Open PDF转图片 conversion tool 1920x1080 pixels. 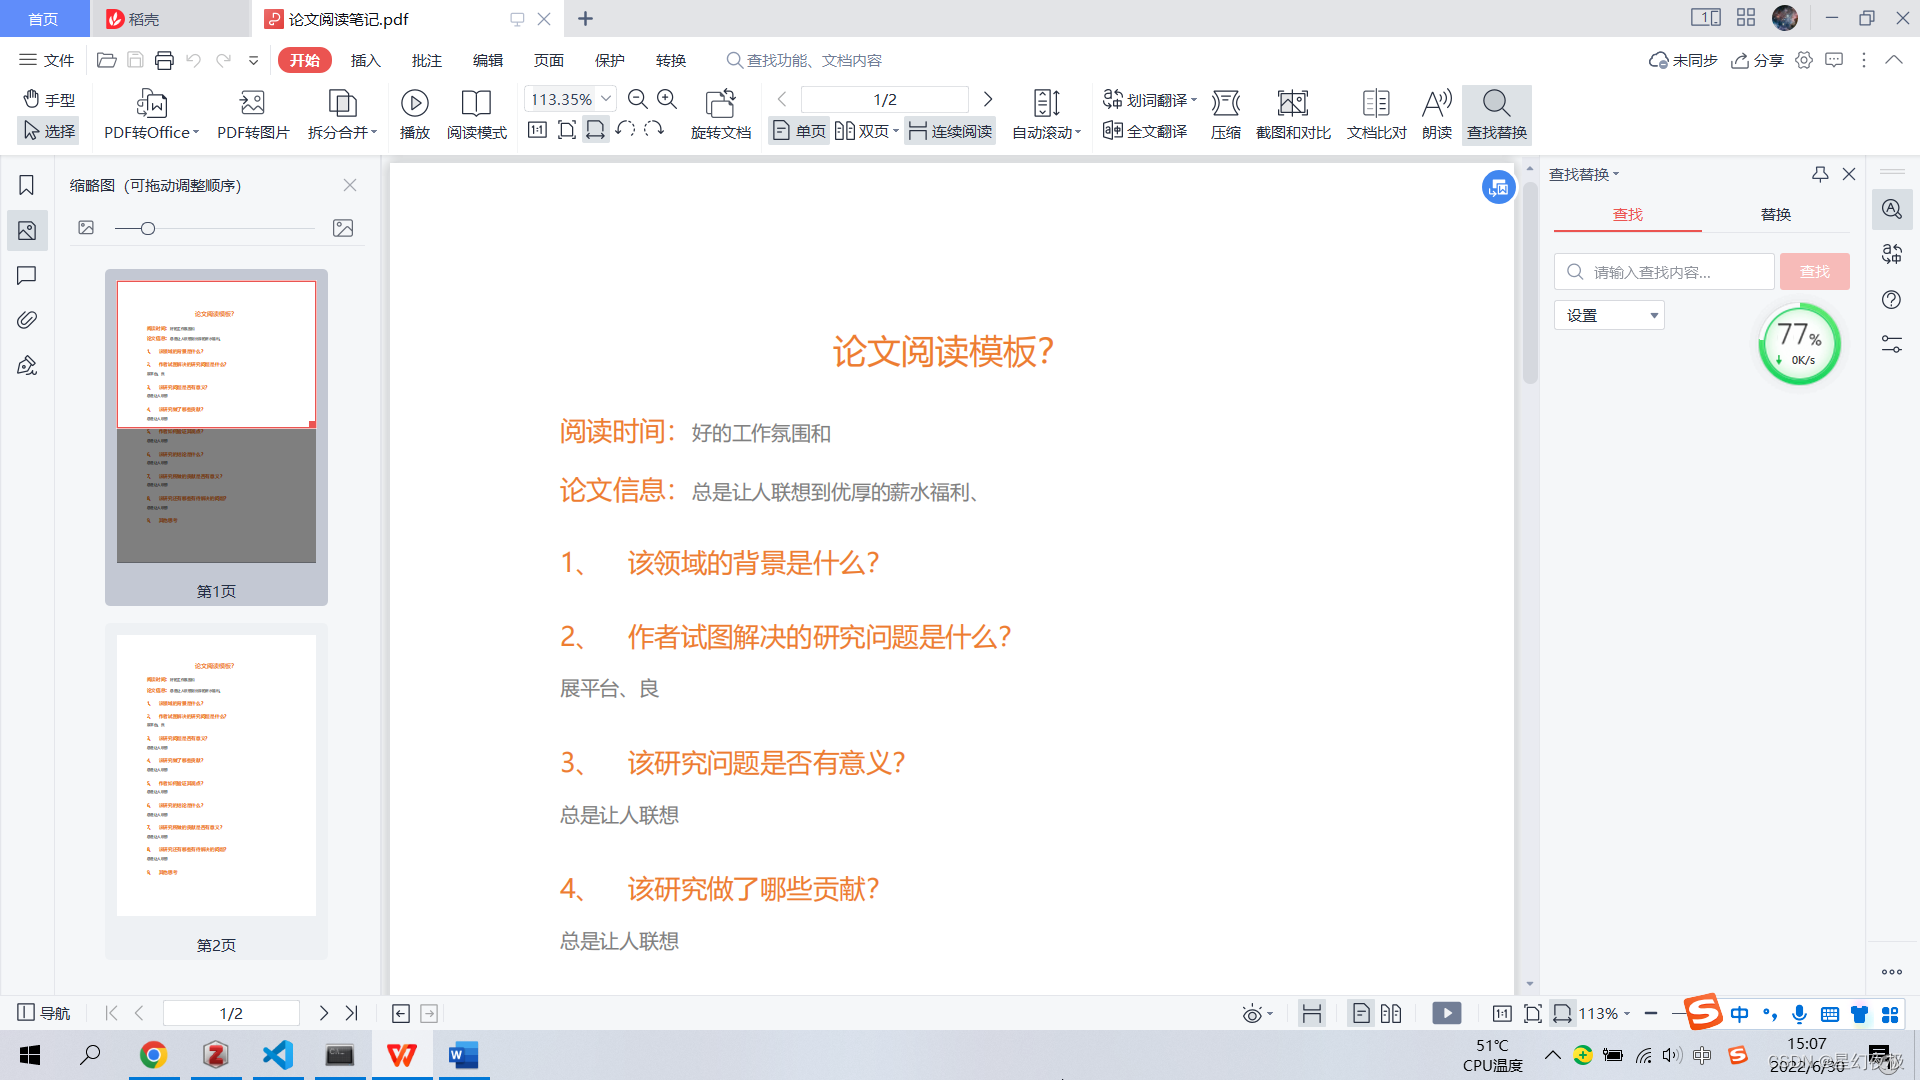(252, 113)
